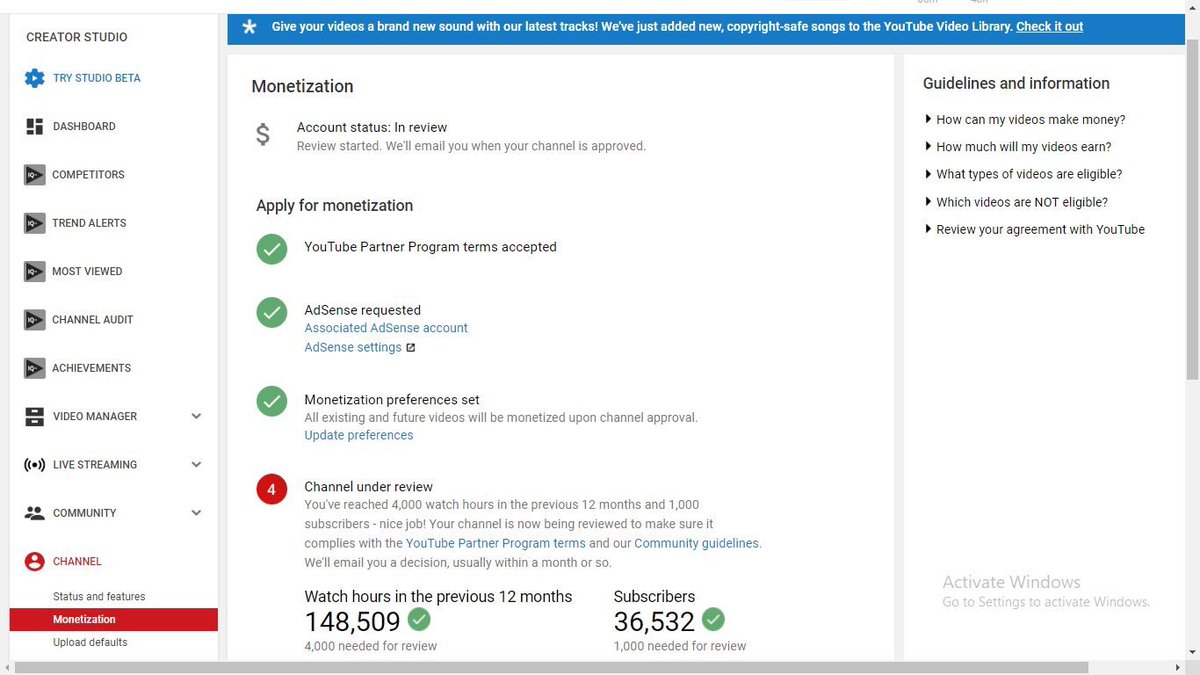Click the Competitors sidebar icon
The width and height of the screenshot is (1200, 675).
point(35,175)
